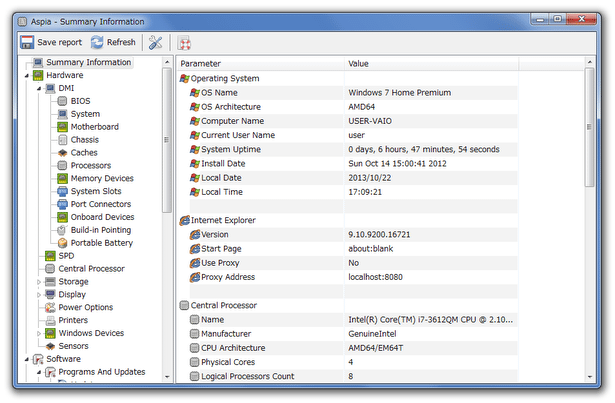Expand the Windows Devices tree node
Viewport: 615px width, 403px height.
point(39,334)
